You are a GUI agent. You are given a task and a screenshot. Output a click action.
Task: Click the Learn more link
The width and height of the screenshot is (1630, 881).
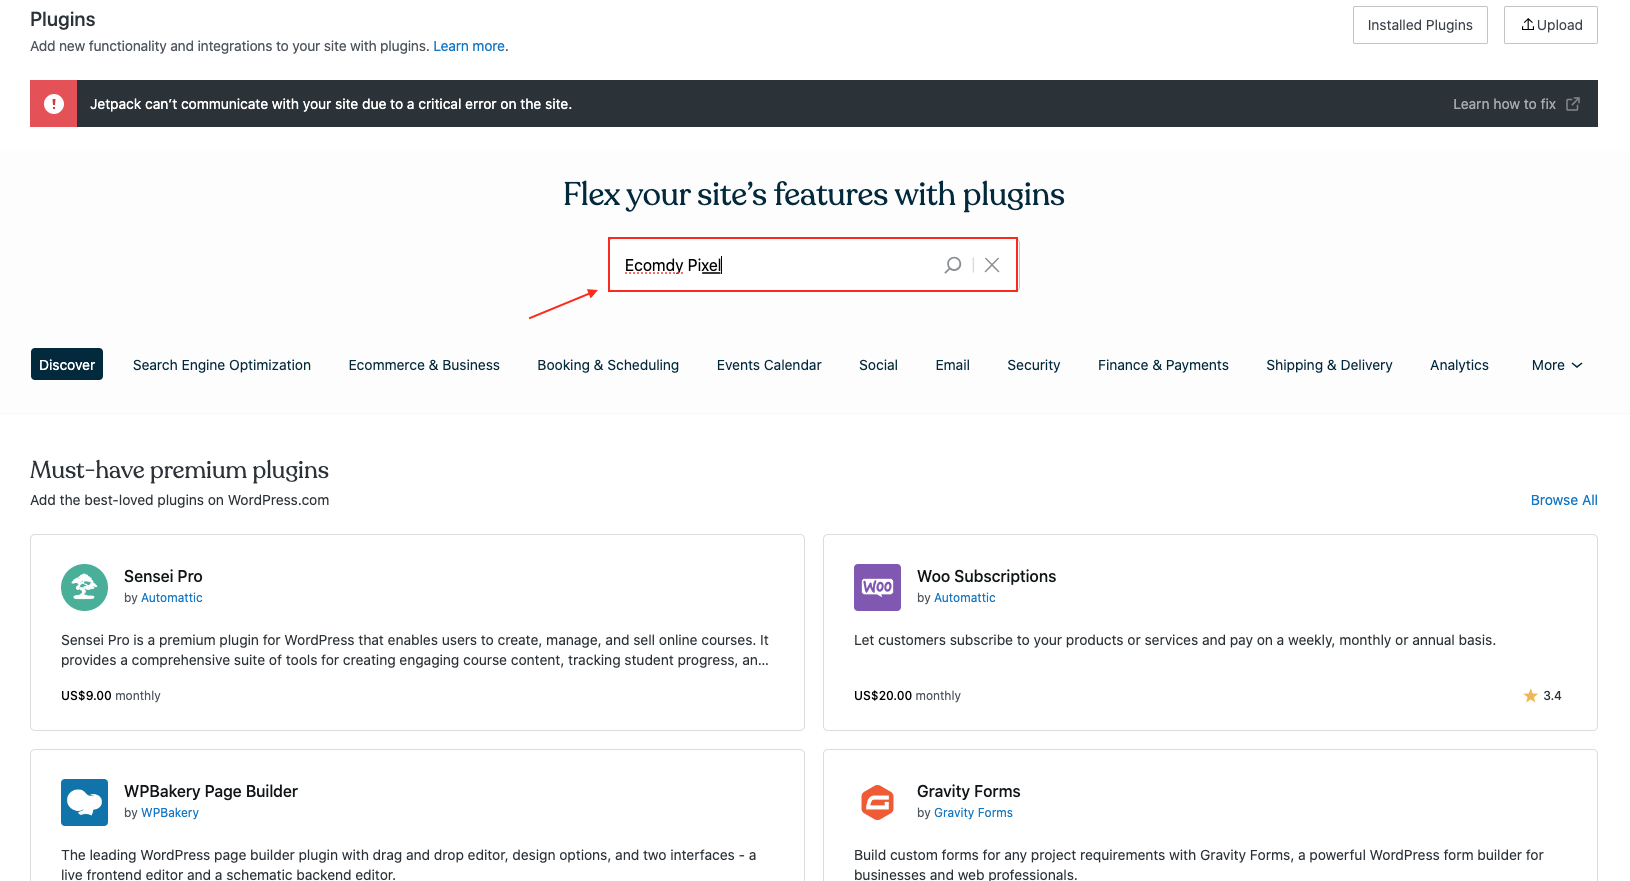[x=469, y=46]
